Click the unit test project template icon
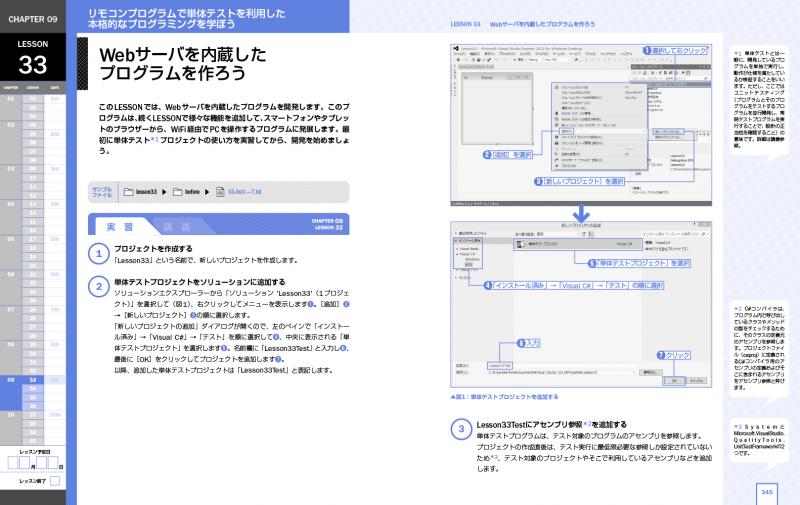The width and height of the screenshot is (800, 505). pos(520,244)
